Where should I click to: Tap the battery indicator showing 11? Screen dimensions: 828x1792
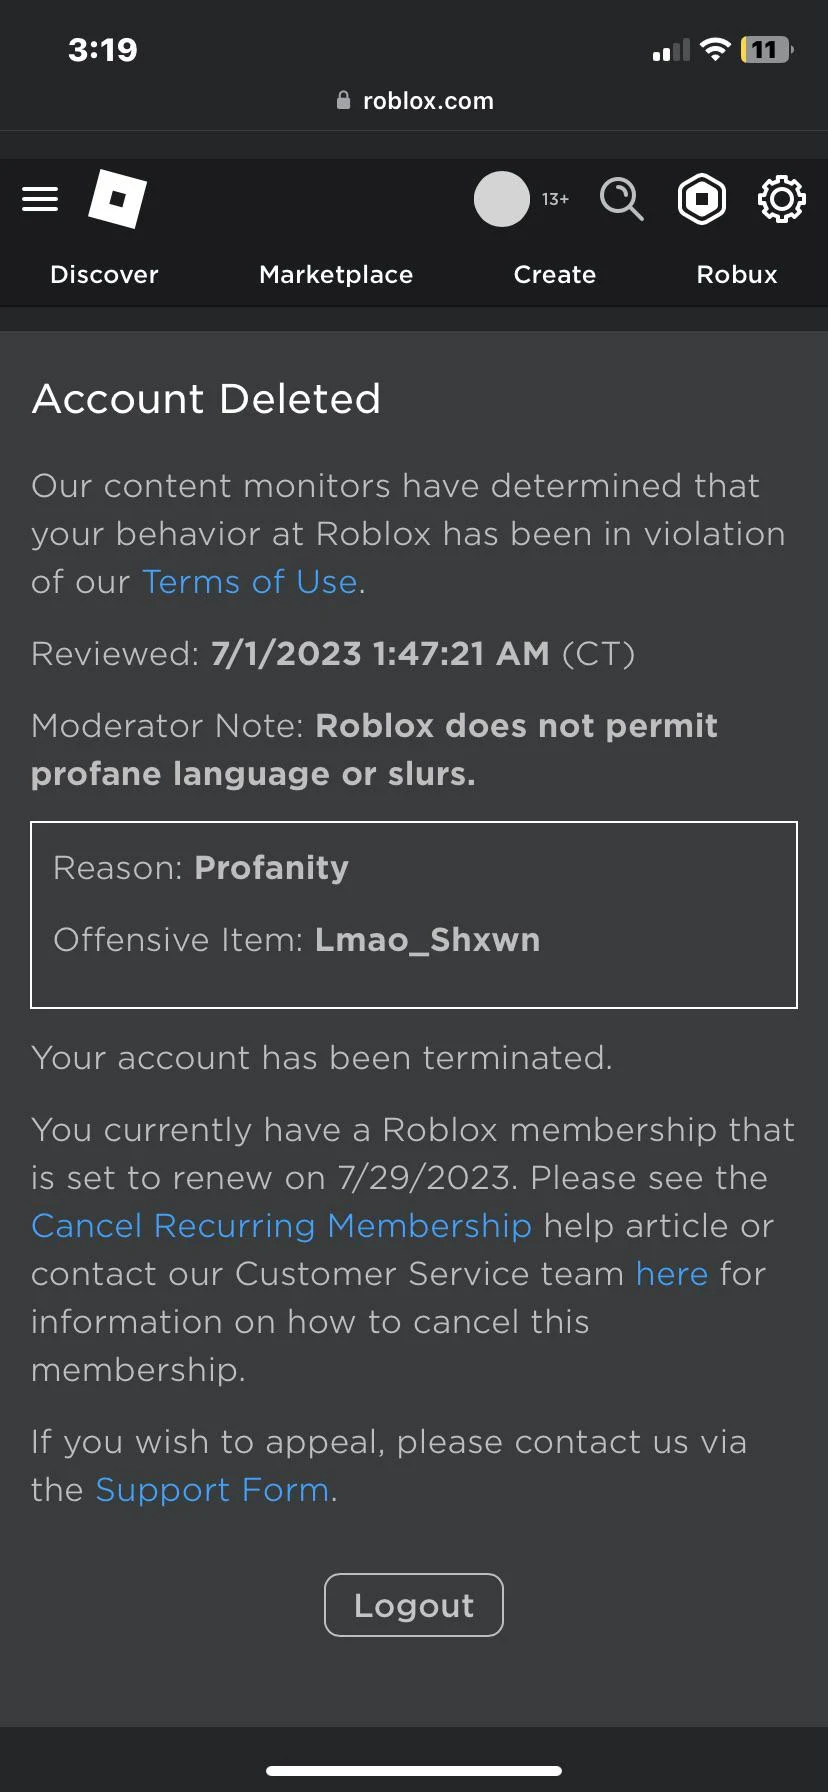tap(764, 48)
